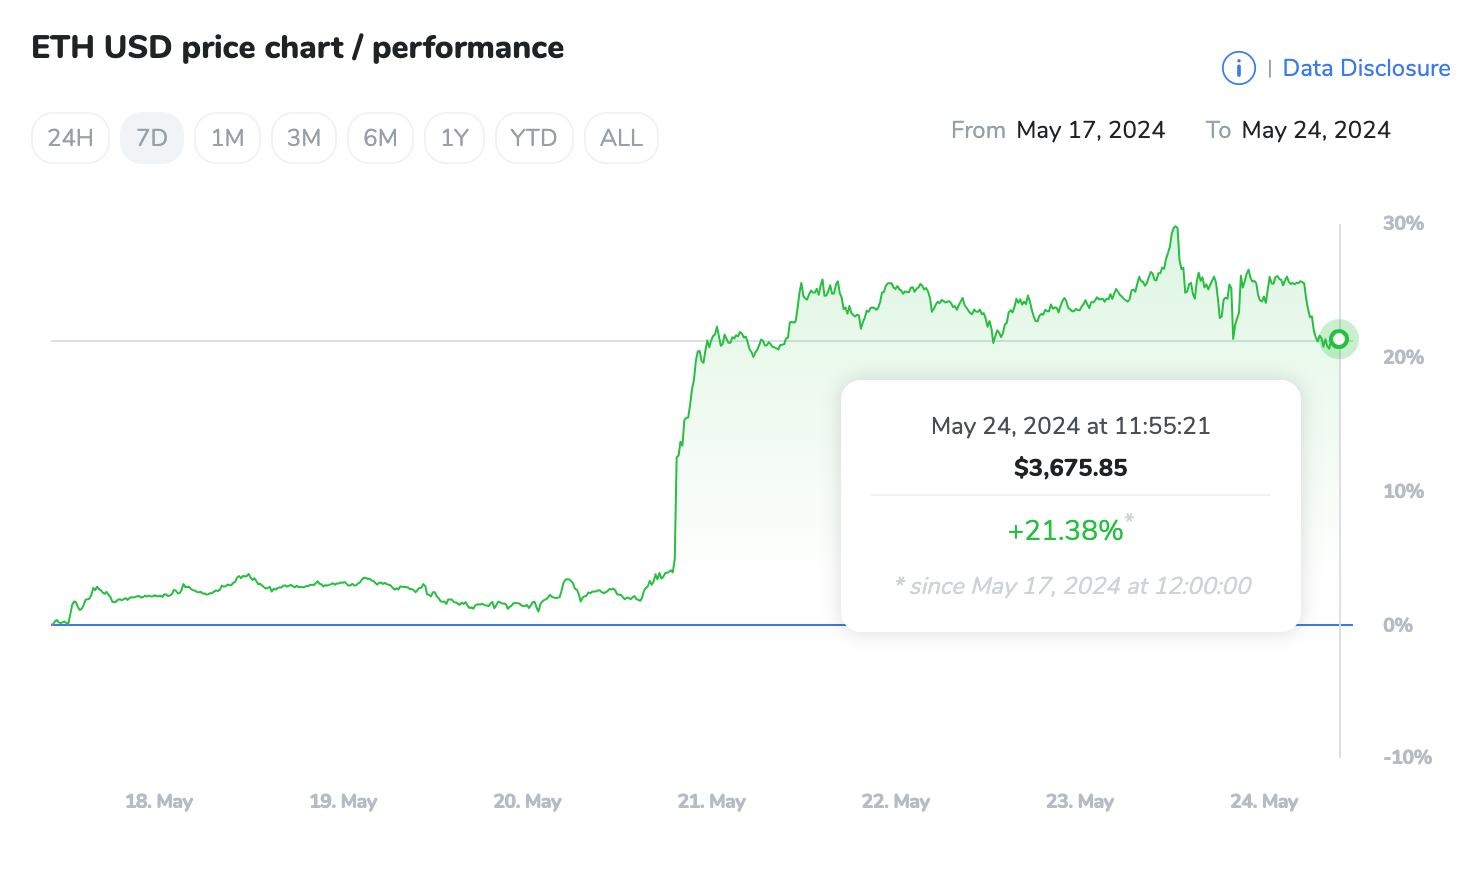Select the 7D time range
1476x874 pixels.
(152, 138)
